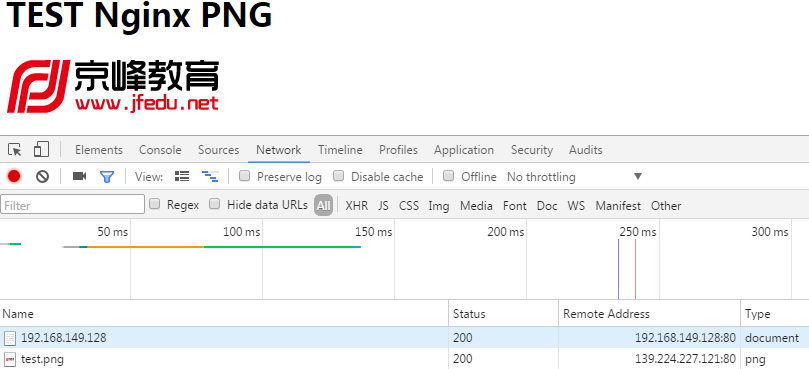The height and width of the screenshot is (369, 809).
Task: Click the Filter text input field
Action: 73,204
